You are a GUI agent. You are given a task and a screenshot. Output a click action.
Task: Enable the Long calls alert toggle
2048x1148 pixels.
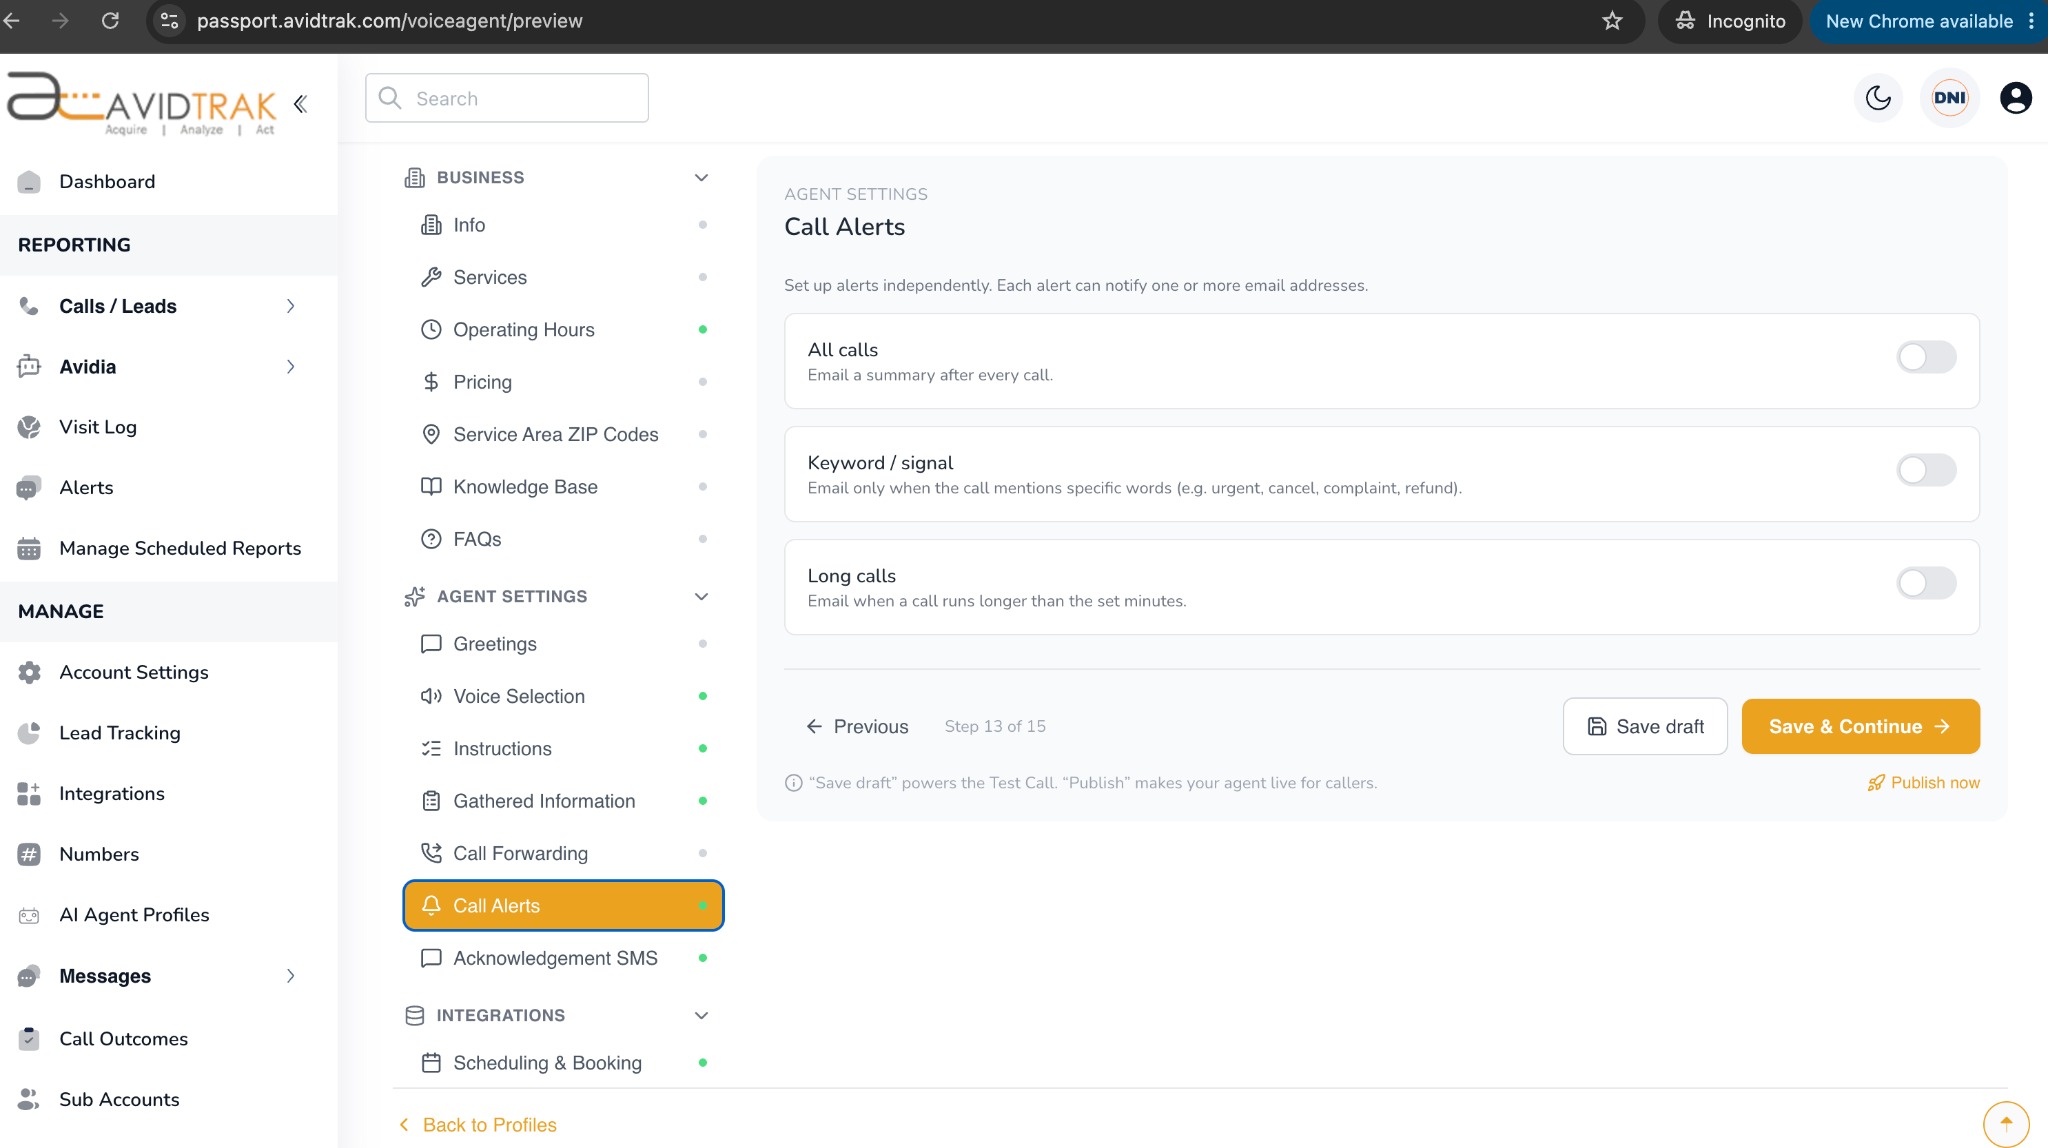[1926, 583]
